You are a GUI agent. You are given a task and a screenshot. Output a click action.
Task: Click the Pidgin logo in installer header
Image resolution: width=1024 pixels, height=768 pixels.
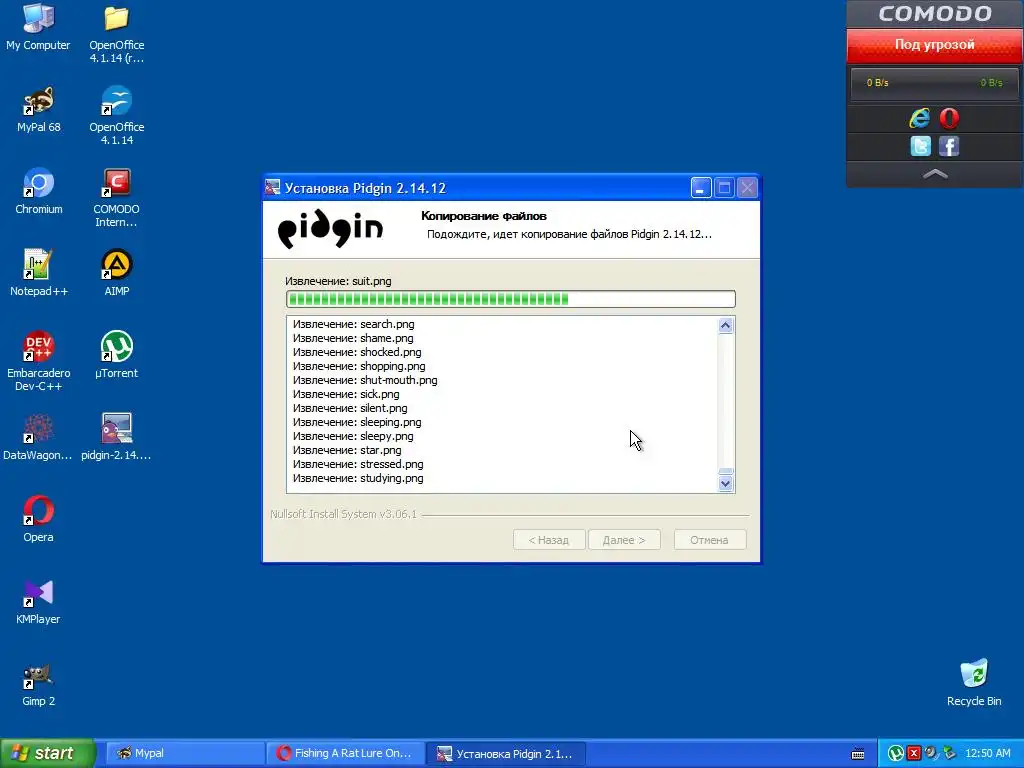coord(330,229)
